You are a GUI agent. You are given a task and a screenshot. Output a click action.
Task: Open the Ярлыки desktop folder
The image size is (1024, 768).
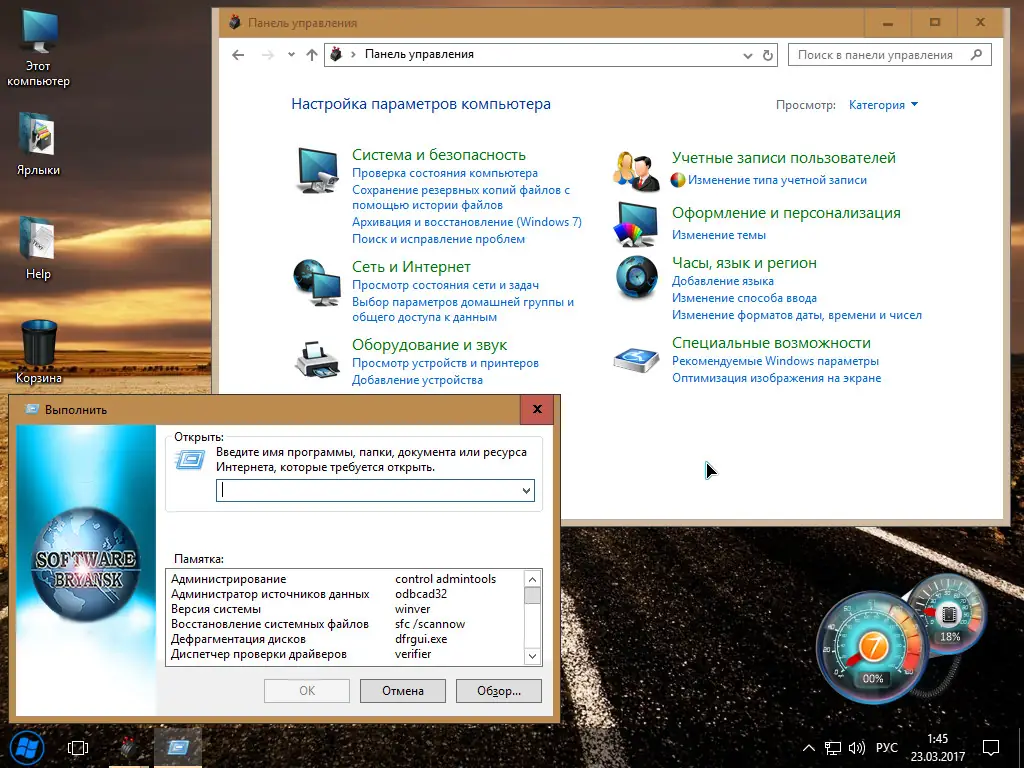(39, 135)
